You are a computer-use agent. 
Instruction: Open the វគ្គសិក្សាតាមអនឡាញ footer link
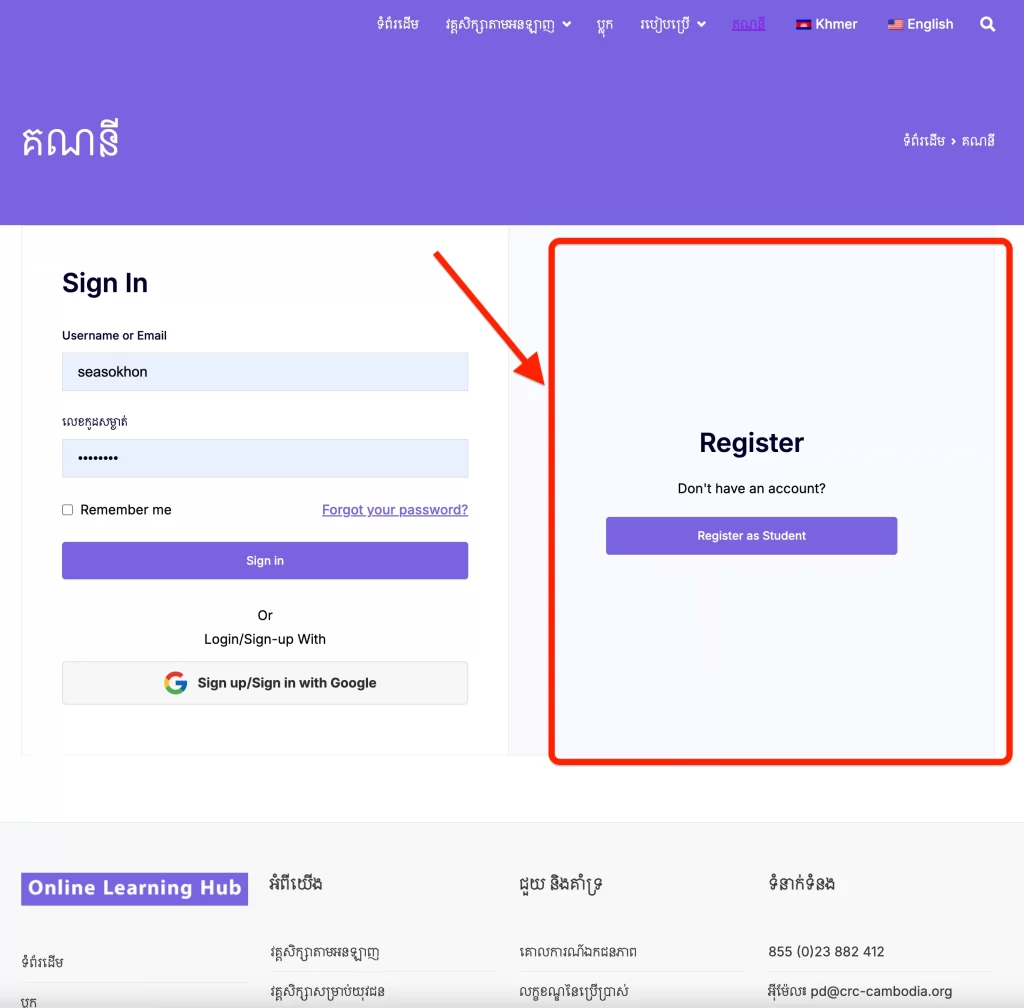pyautogui.click(x=325, y=953)
